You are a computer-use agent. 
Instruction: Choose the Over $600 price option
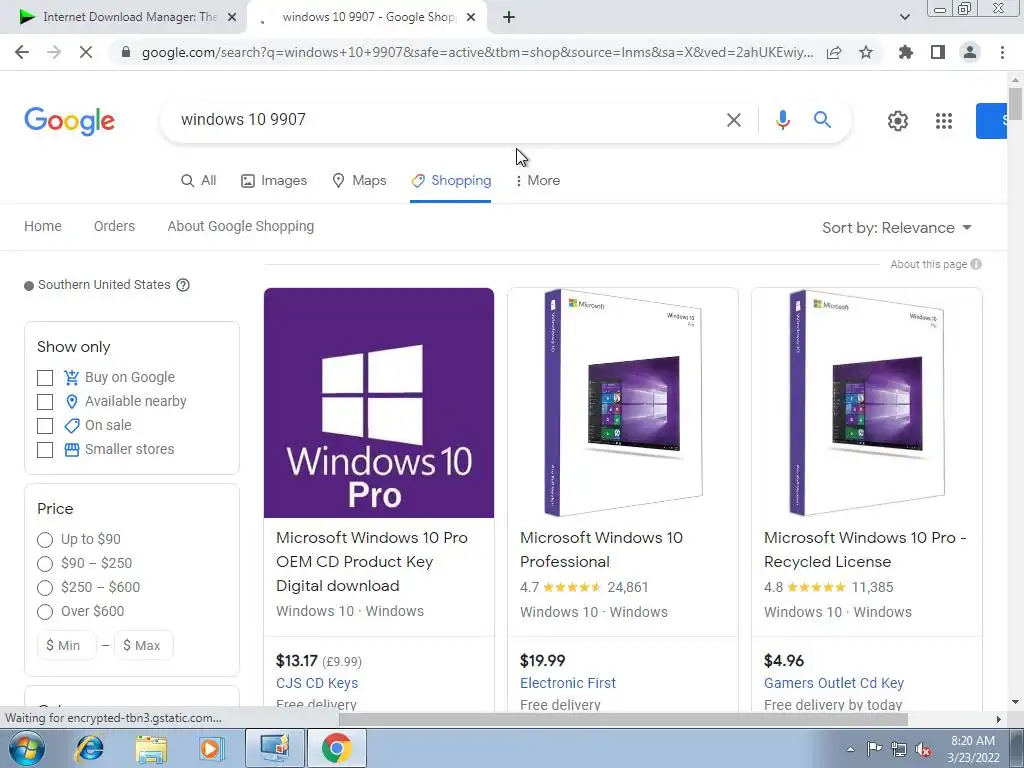tap(45, 612)
